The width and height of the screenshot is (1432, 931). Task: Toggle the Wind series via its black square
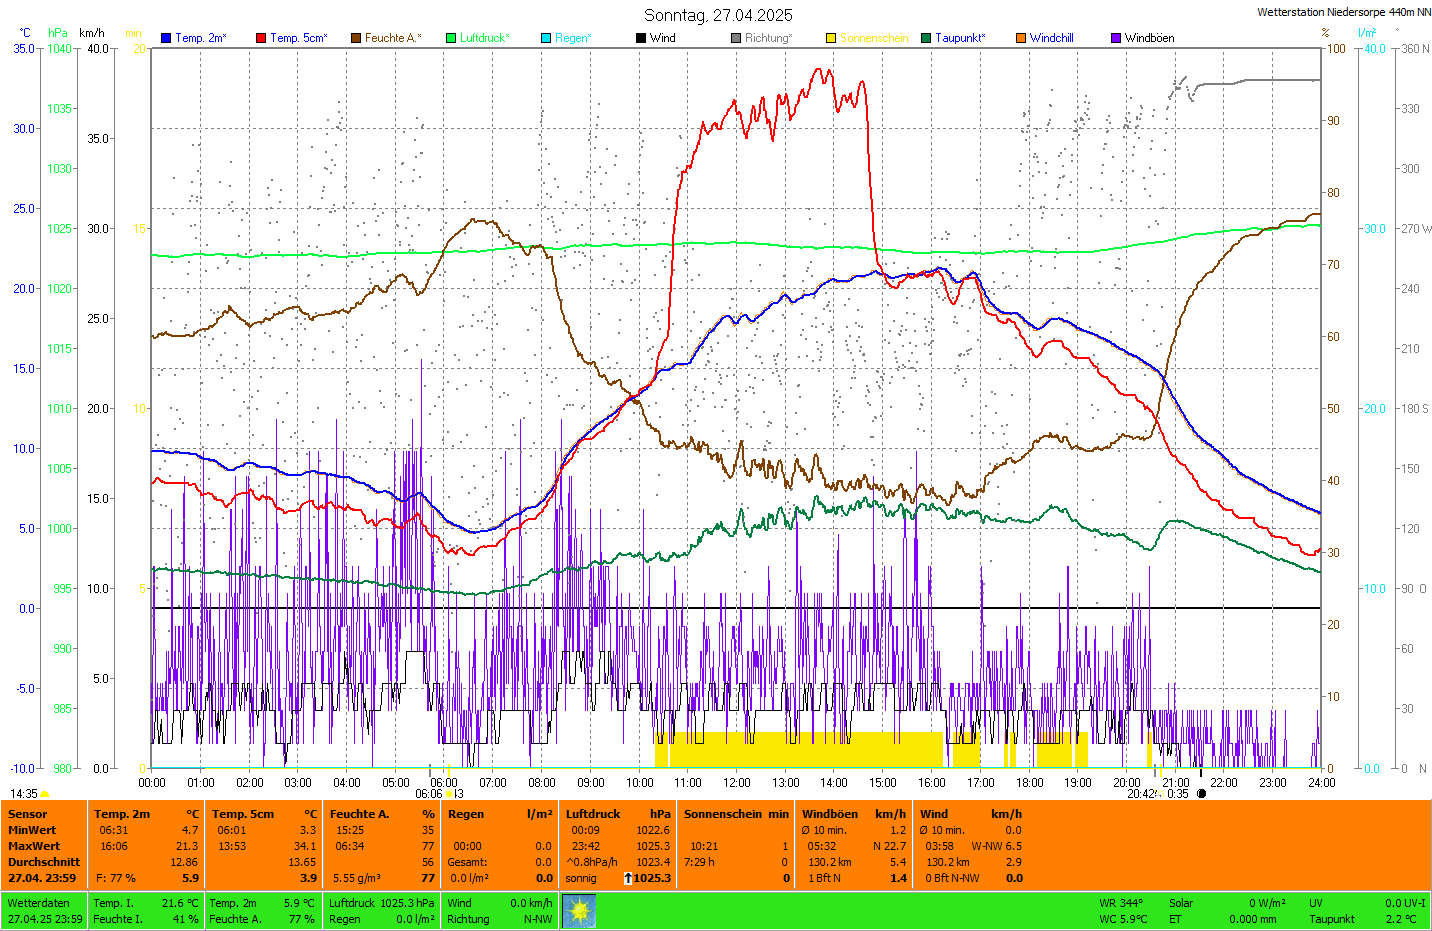coord(641,38)
